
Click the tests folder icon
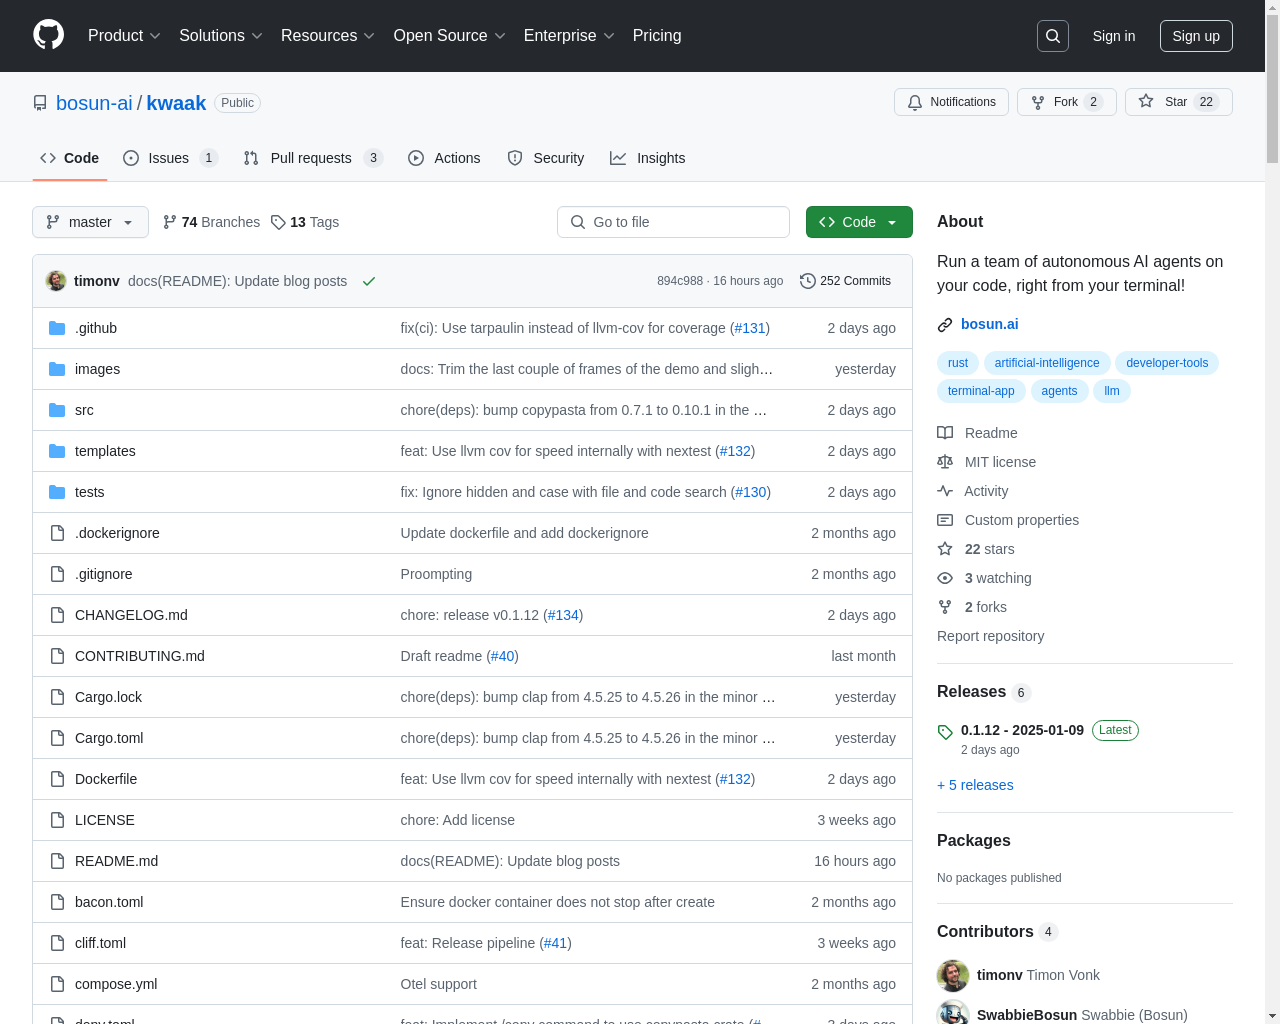[x=57, y=492]
